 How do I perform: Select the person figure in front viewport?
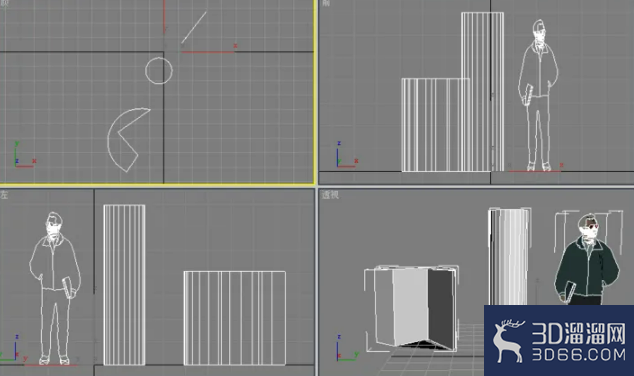[x=539, y=95]
